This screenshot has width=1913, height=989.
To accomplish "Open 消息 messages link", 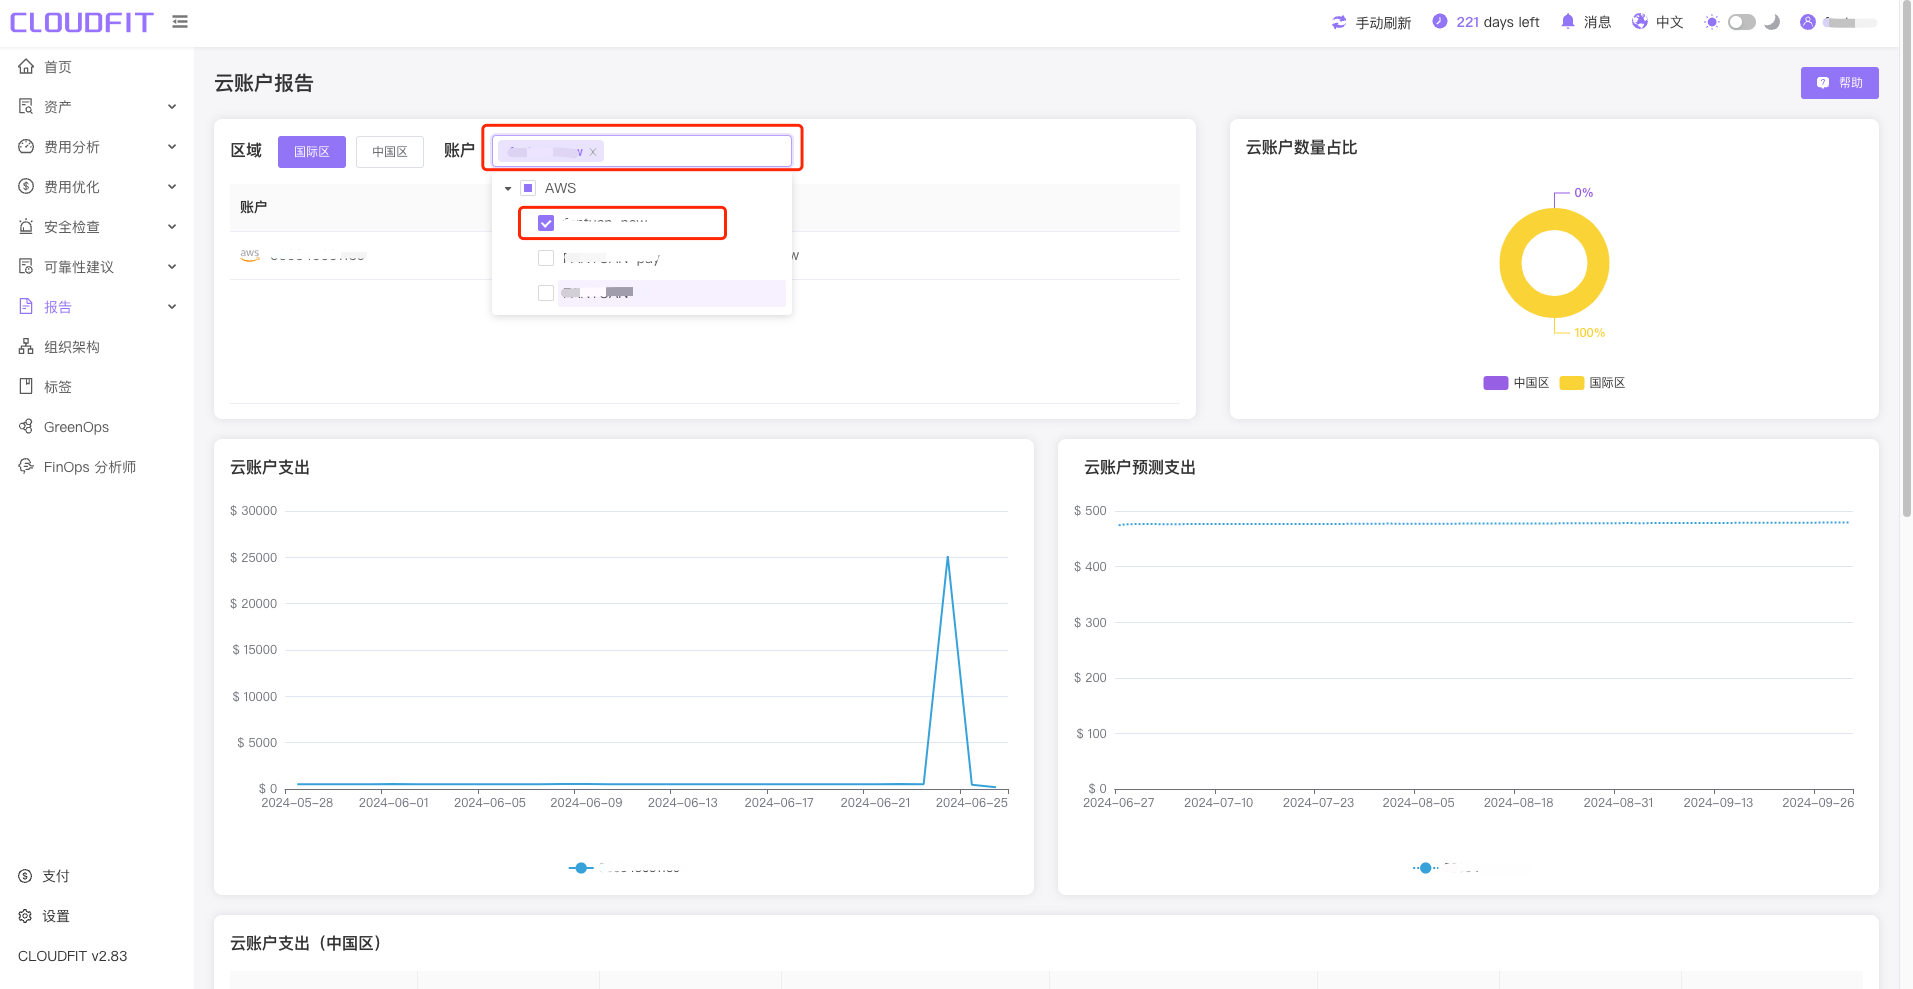I will click(x=1597, y=22).
